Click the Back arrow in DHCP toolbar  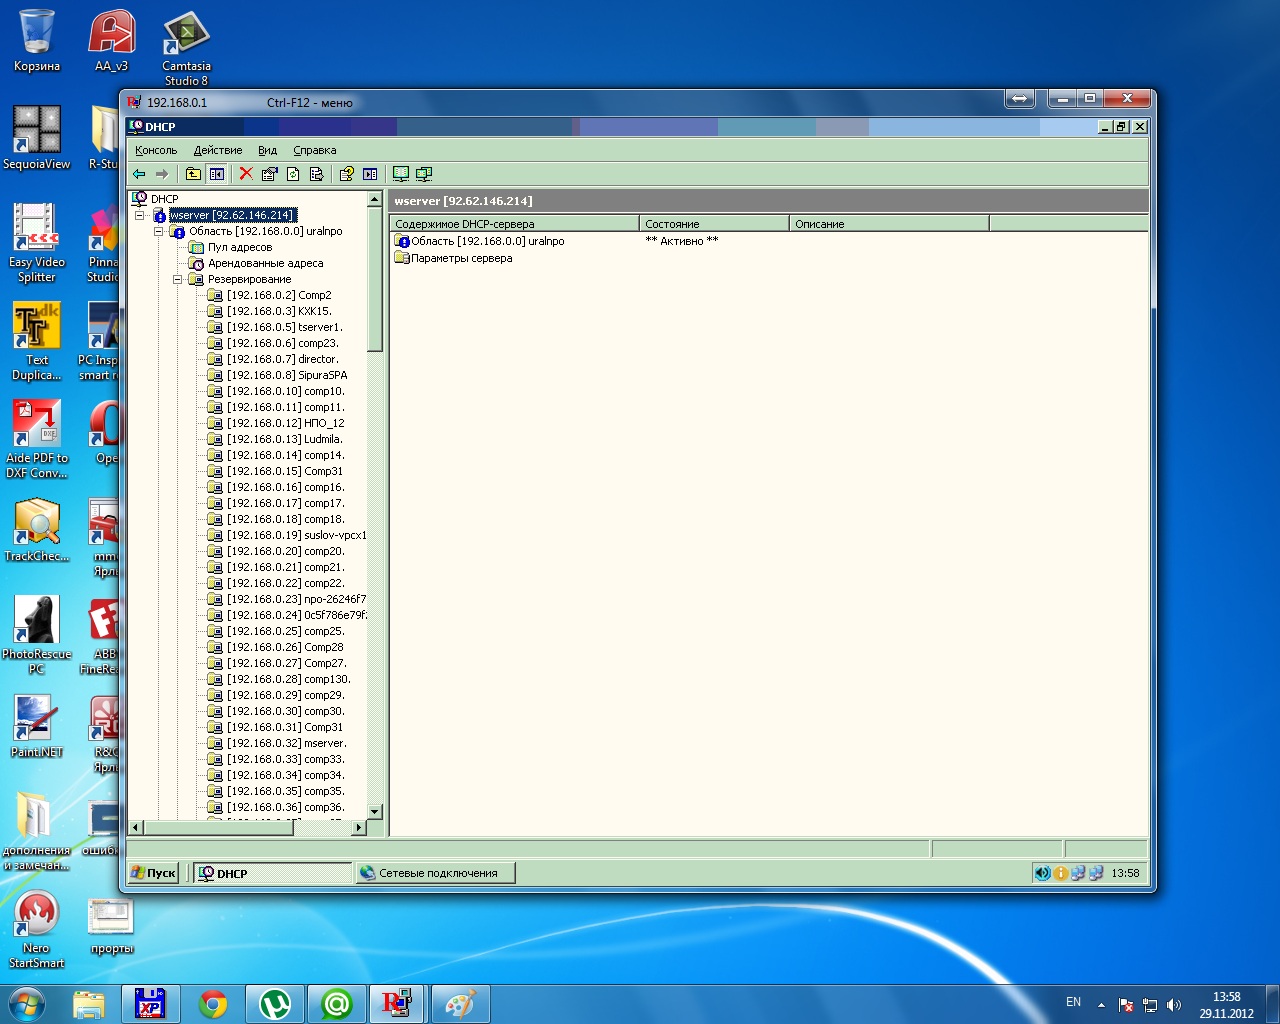[x=139, y=174]
